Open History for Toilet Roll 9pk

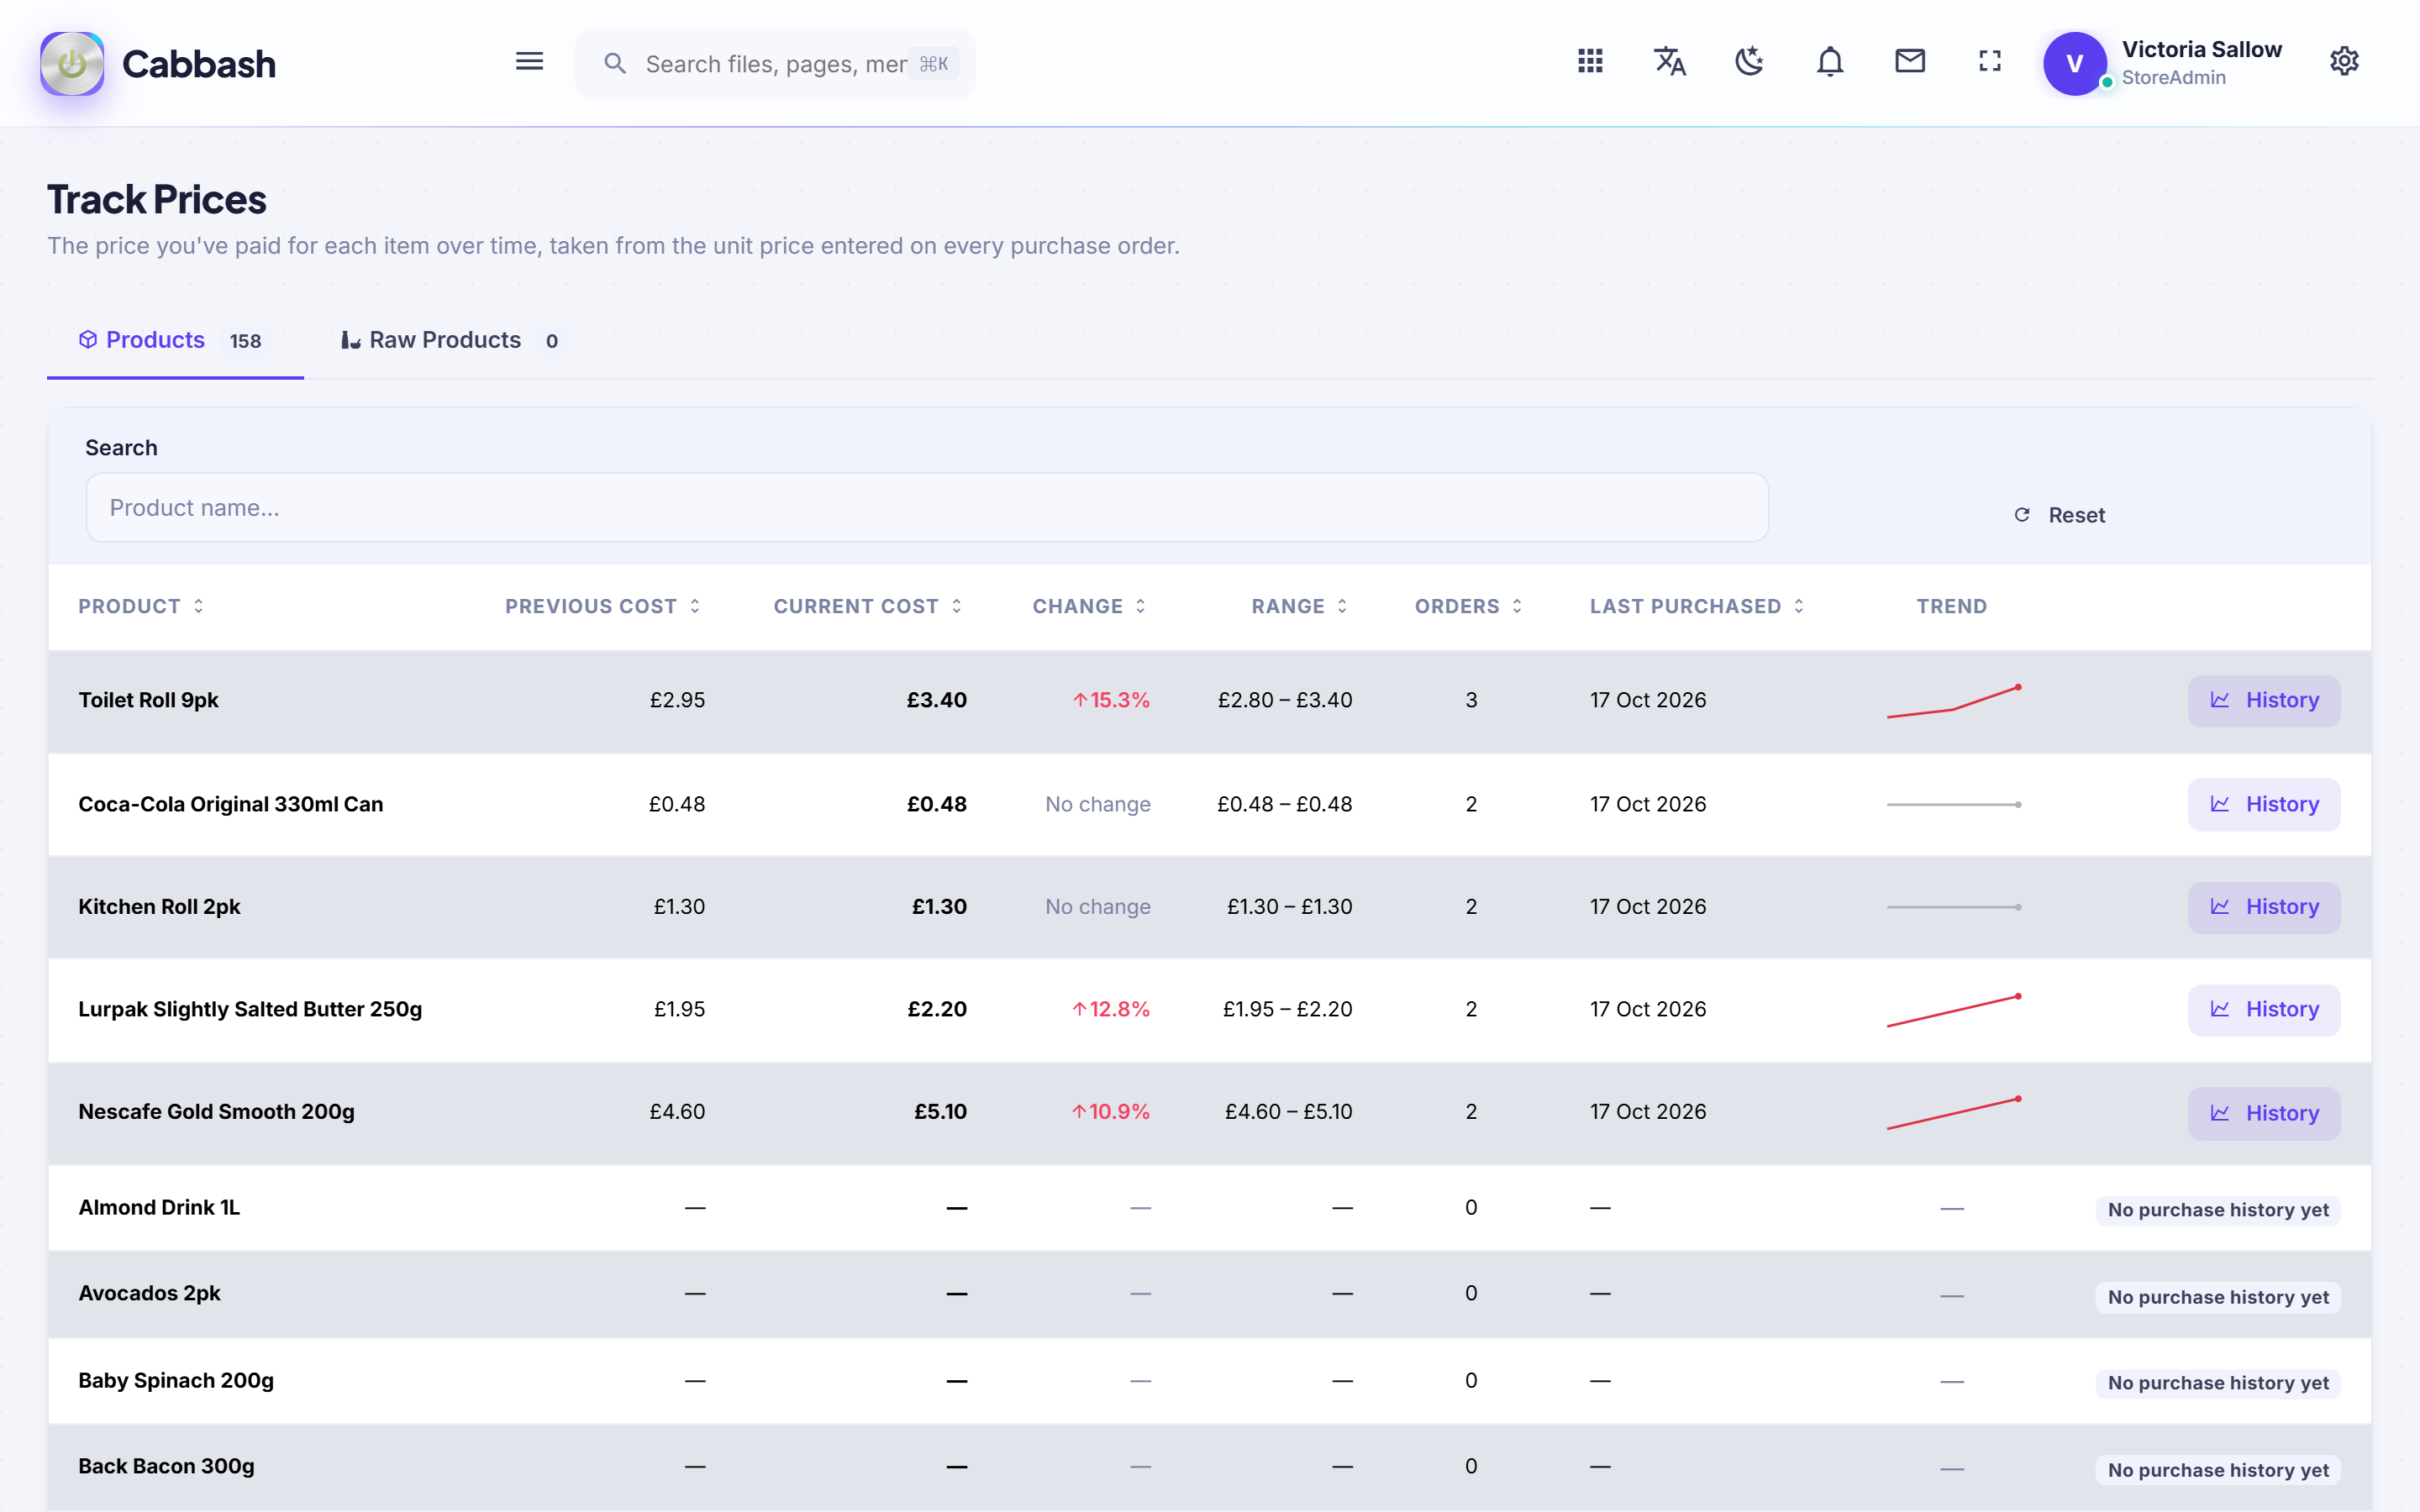pyautogui.click(x=2263, y=700)
